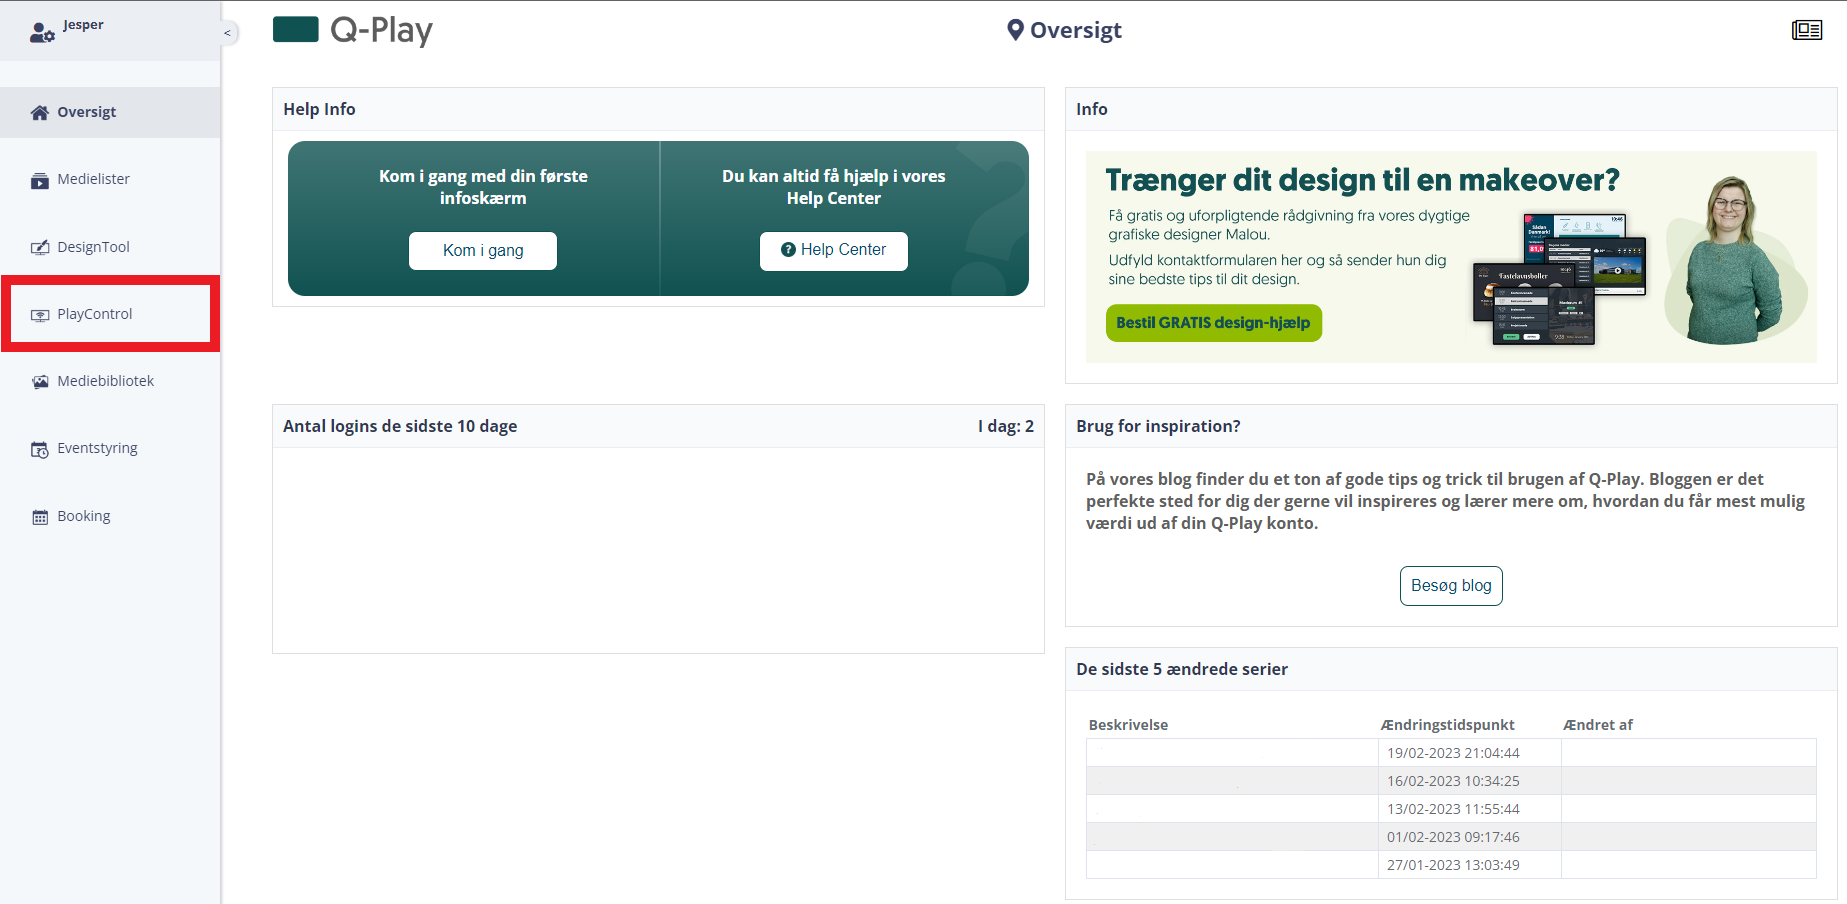Open the news icon in top right

[x=1807, y=30]
